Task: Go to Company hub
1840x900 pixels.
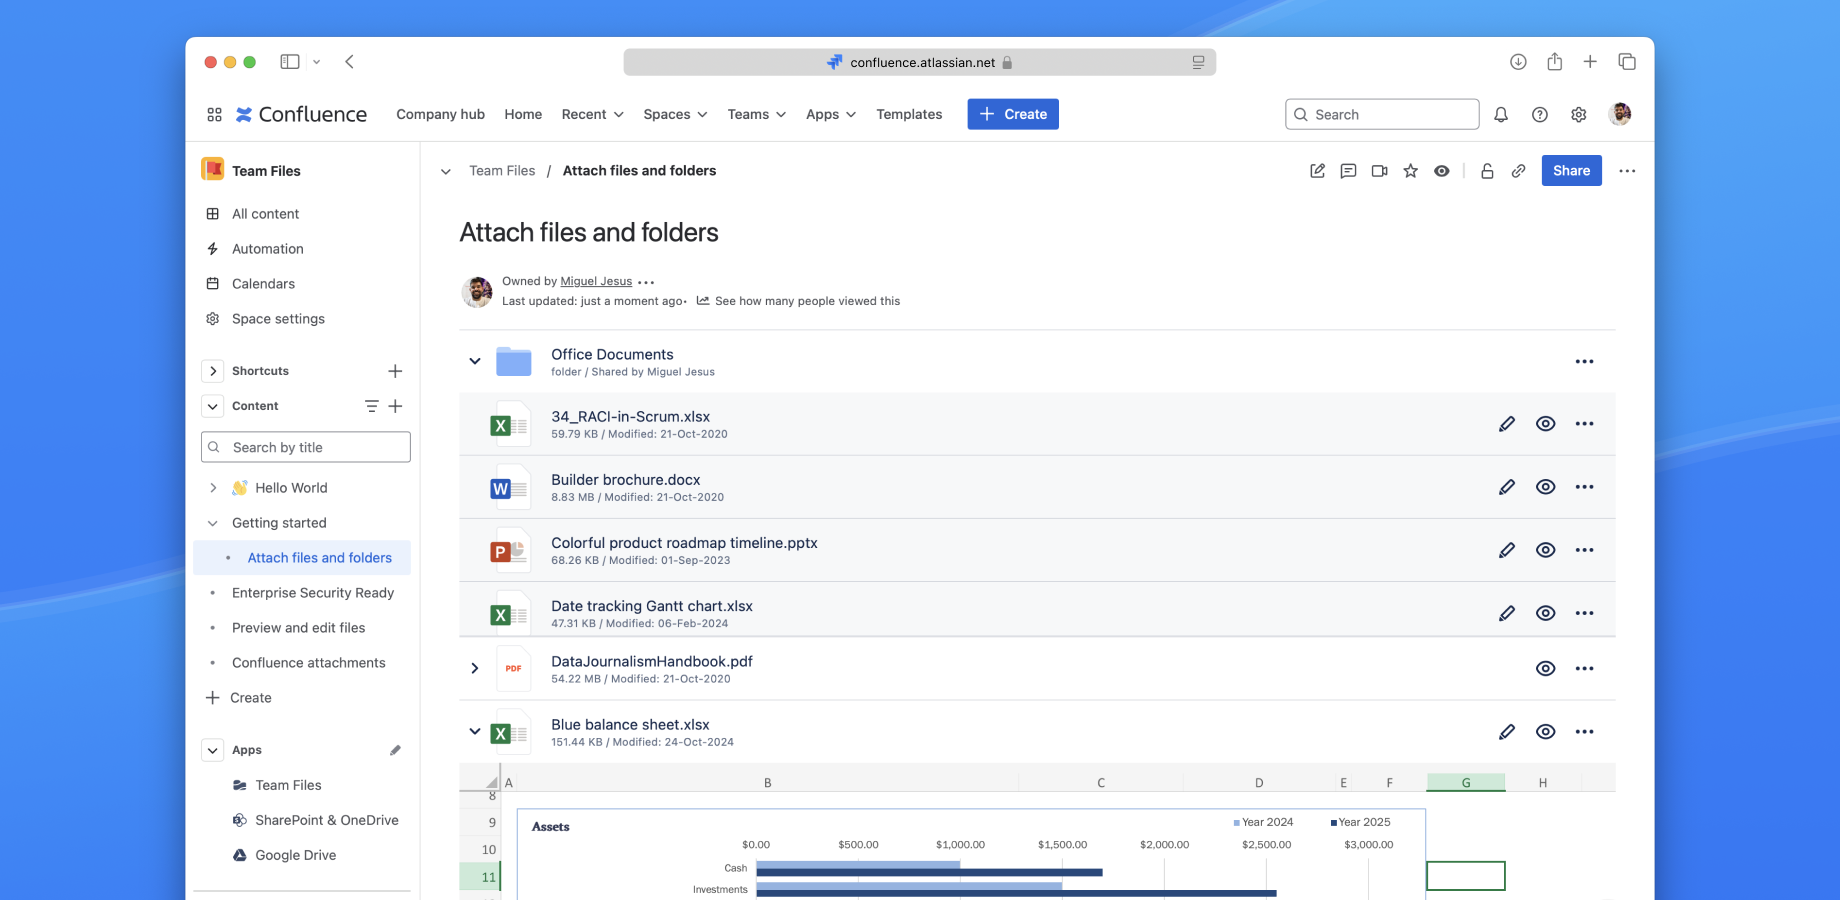Action: (440, 115)
